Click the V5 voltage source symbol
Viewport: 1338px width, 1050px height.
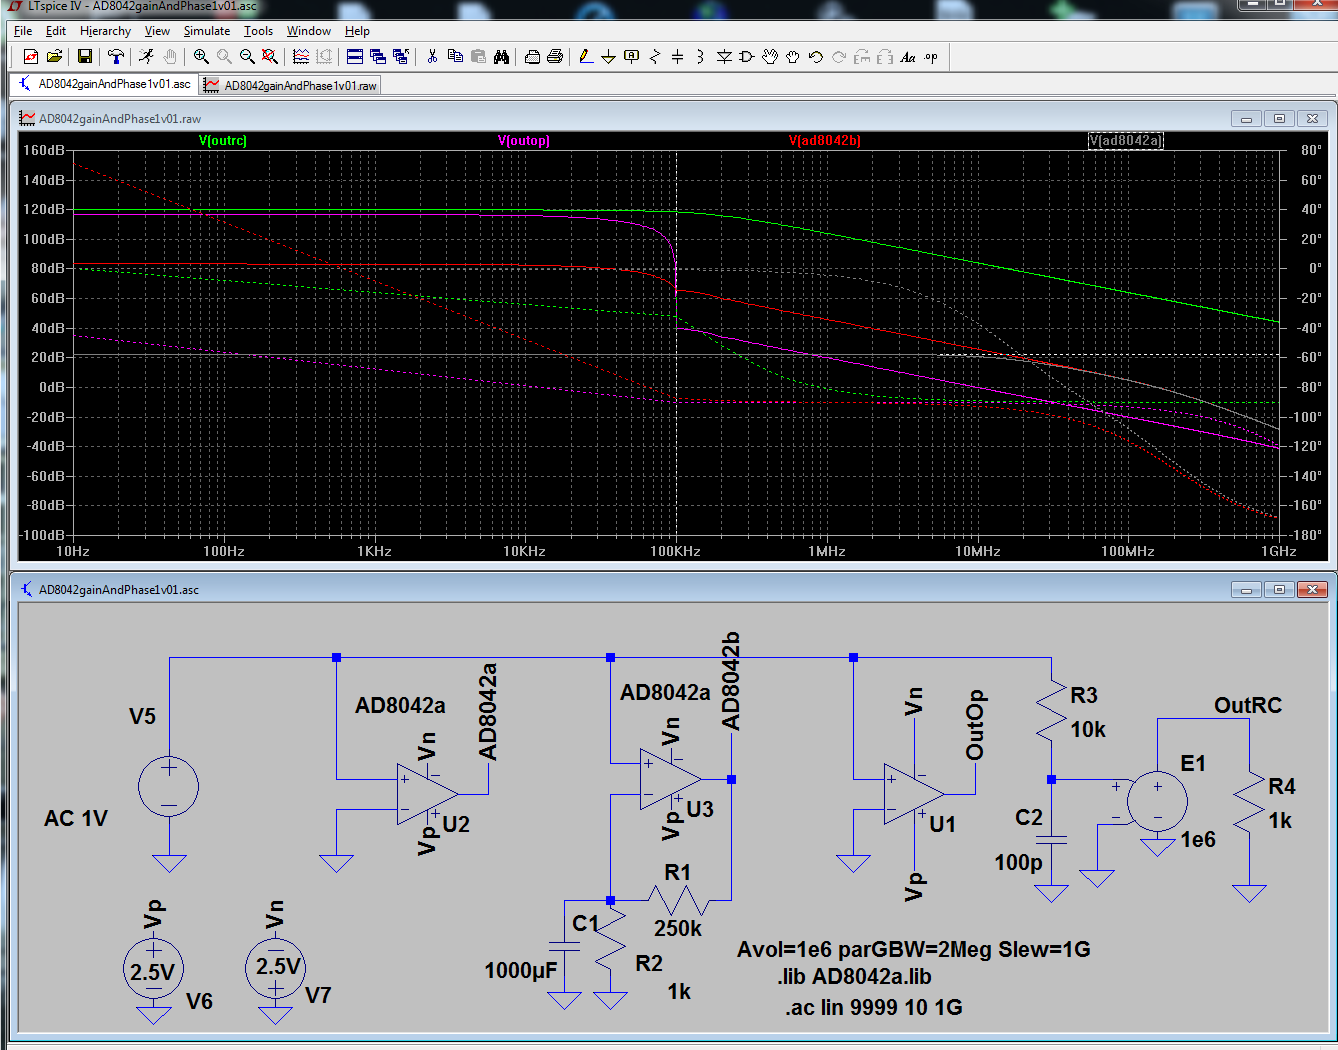click(169, 786)
